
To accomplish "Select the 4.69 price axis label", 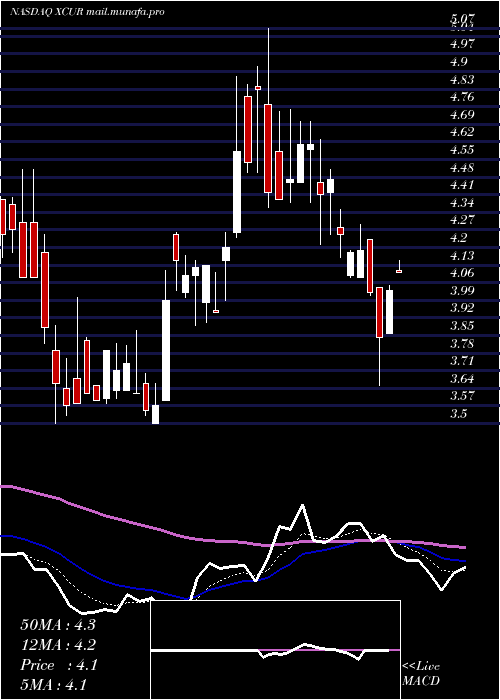I will click(x=464, y=115).
